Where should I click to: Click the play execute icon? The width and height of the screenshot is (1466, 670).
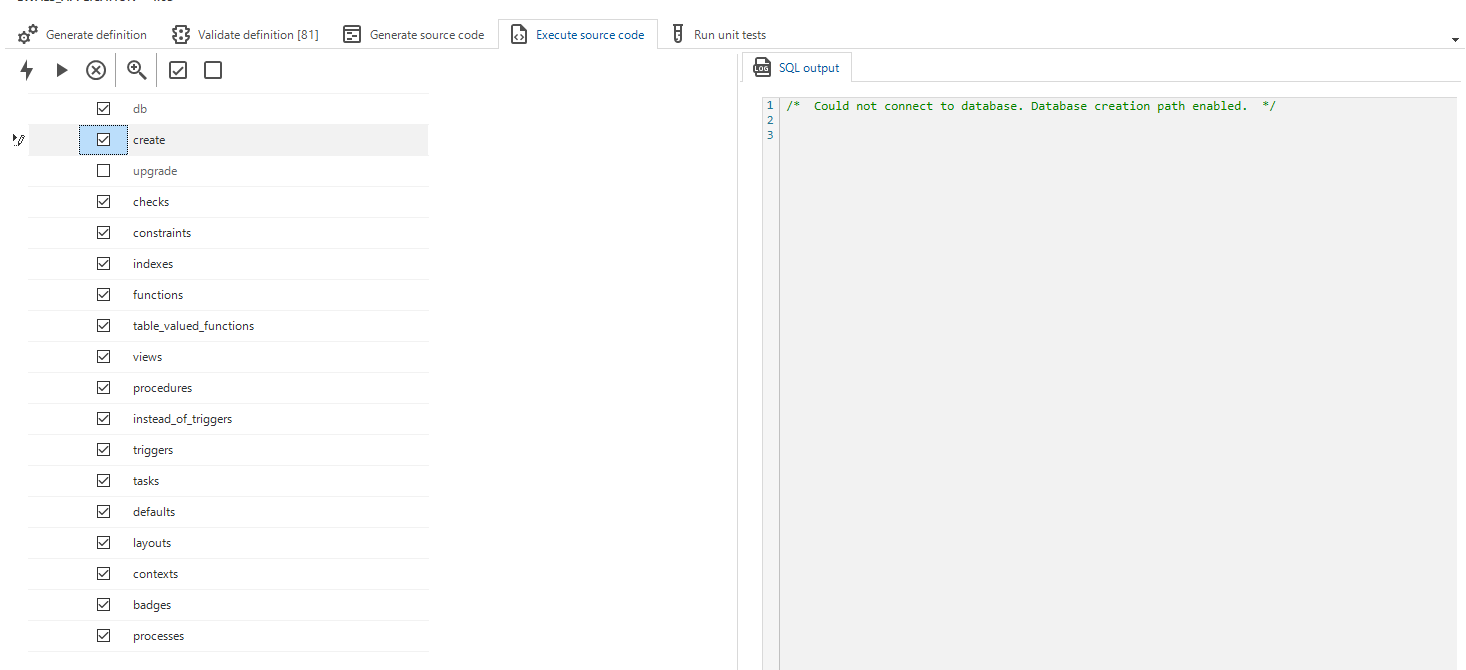[62, 70]
